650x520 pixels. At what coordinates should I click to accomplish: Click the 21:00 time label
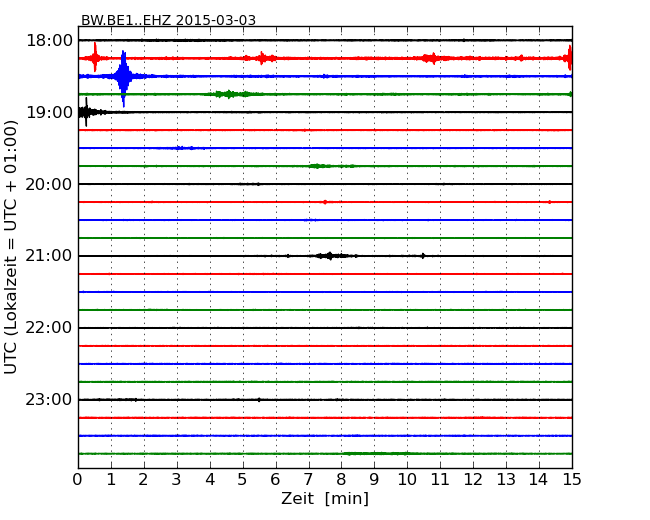(x=49, y=256)
